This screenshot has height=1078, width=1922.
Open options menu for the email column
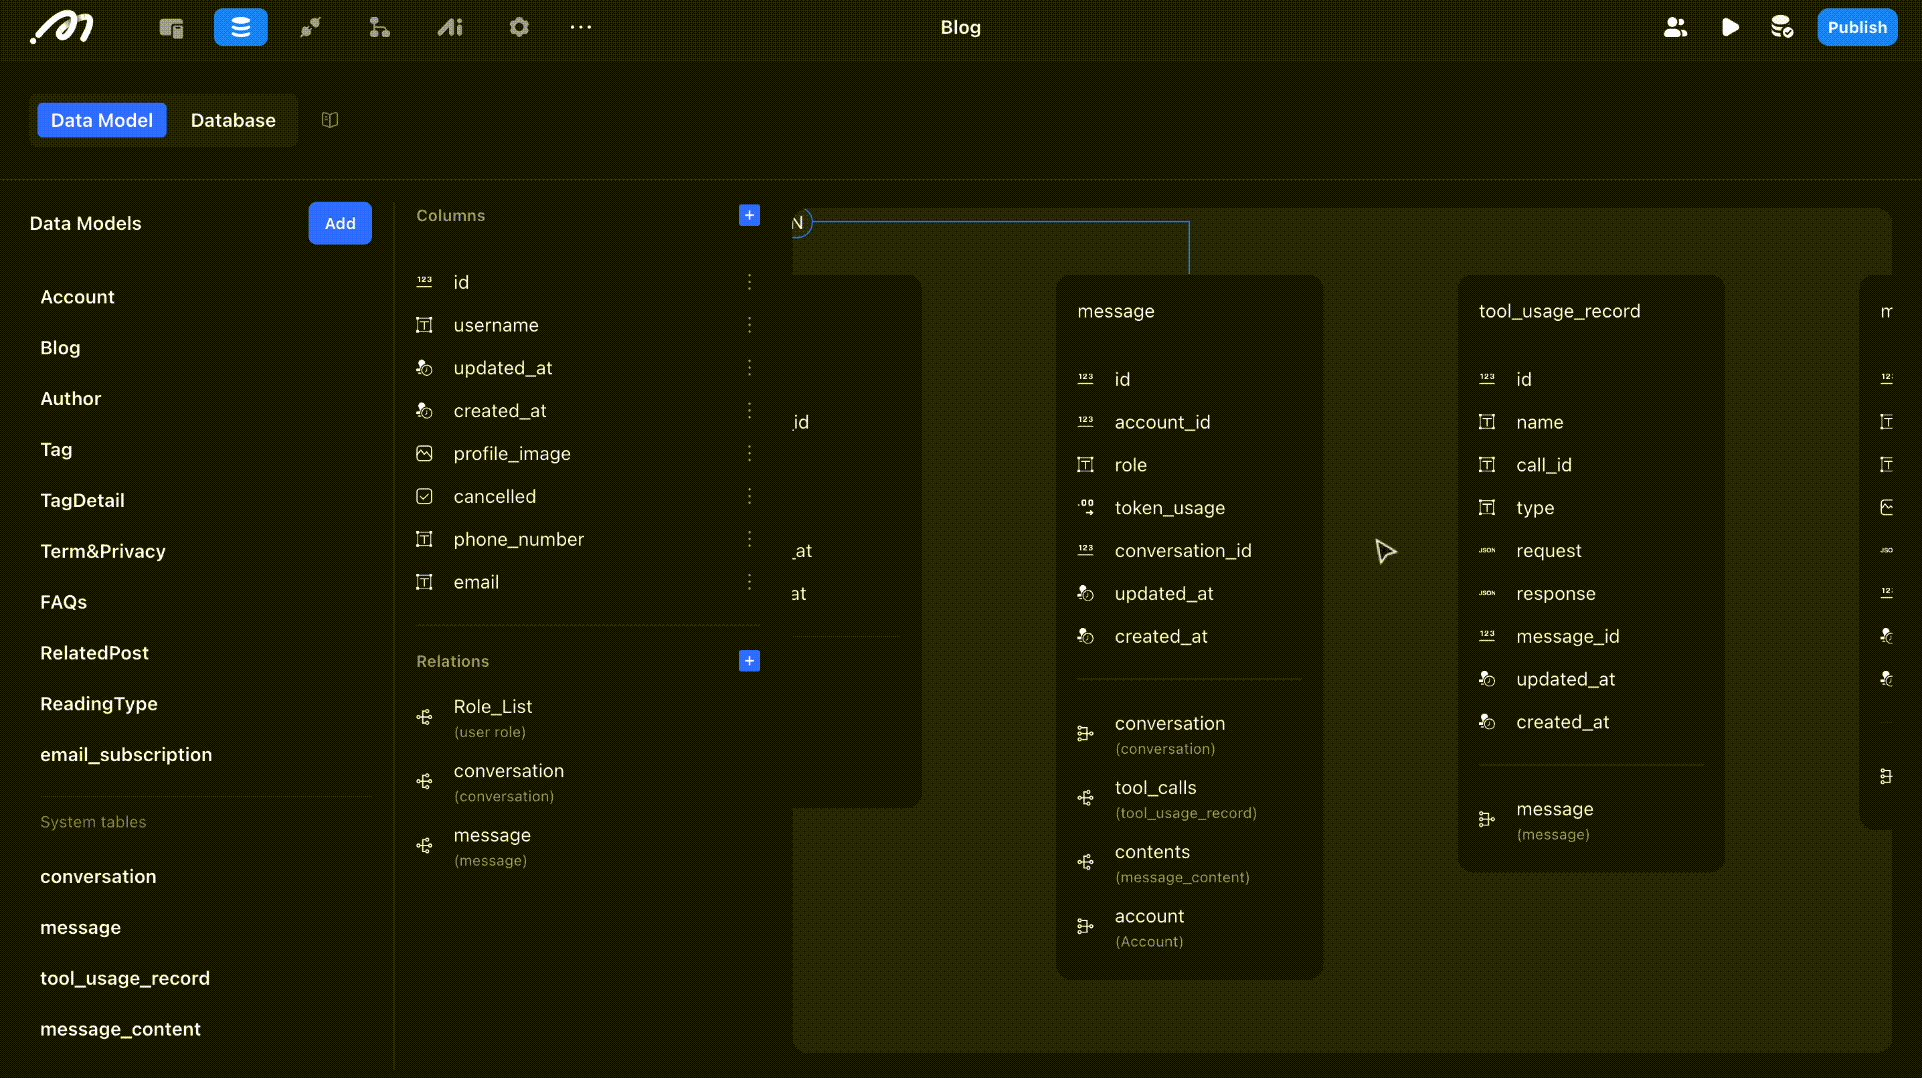tap(749, 582)
